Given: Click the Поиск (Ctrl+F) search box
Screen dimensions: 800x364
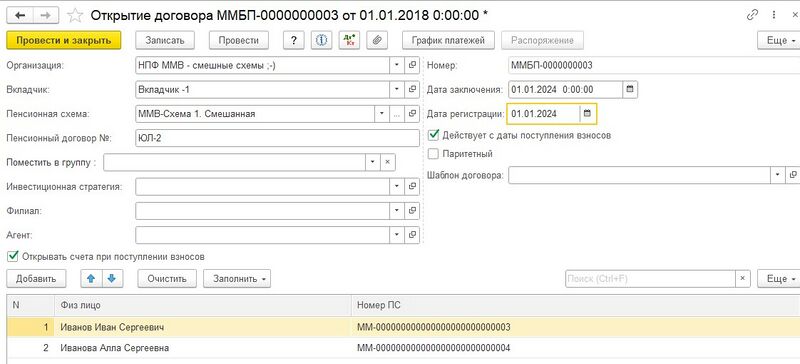Looking at the screenshot, I should click(650, 279).
